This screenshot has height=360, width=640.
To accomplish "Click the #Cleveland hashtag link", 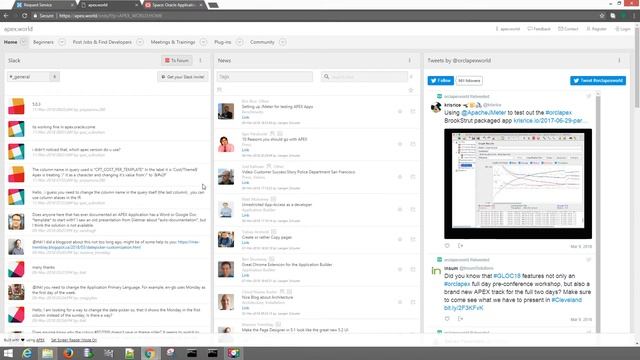I will pos(567,300).
